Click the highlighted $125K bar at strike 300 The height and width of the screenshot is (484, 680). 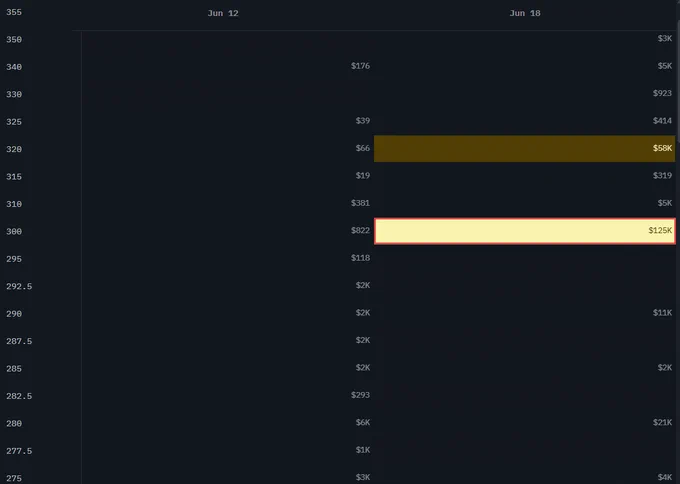(x=525, y=231)
